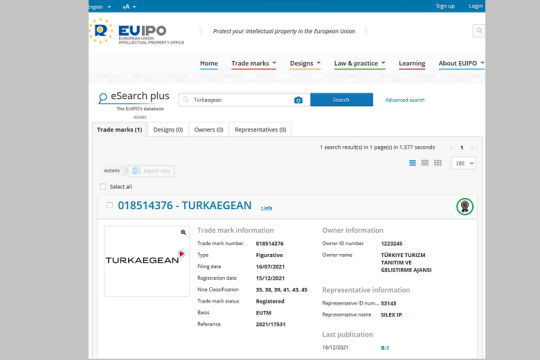540x360 pixels.
Task: Go to next results page arrow
Action: (x=472, y=148)
